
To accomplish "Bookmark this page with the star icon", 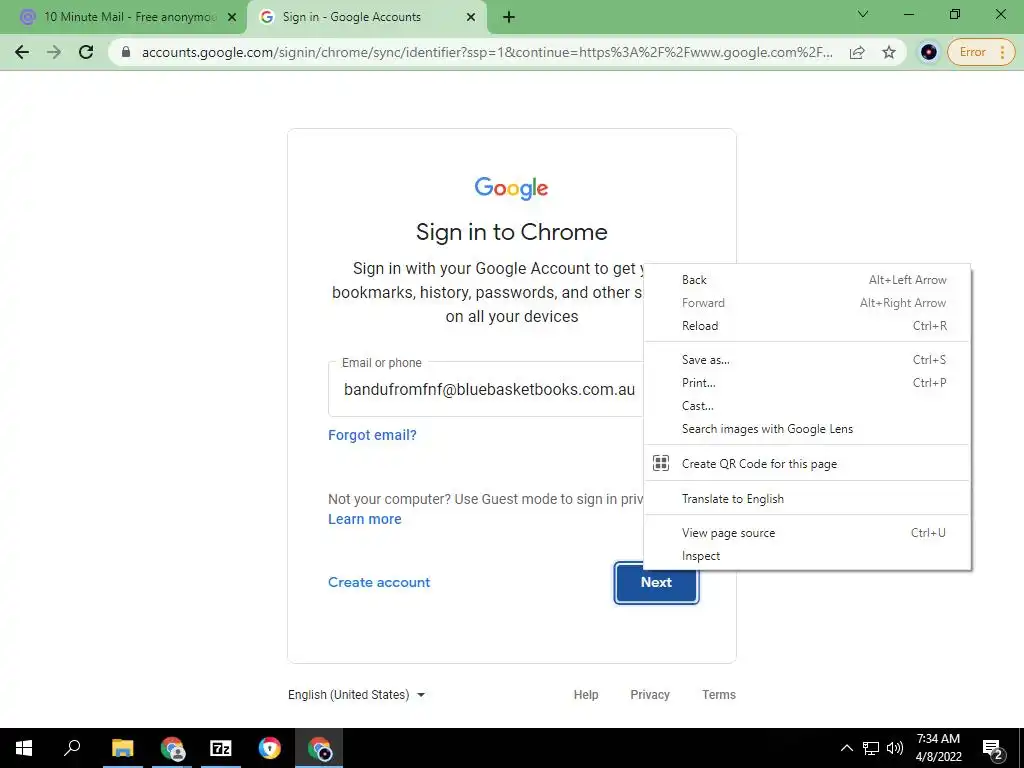I will pos(889,52).
